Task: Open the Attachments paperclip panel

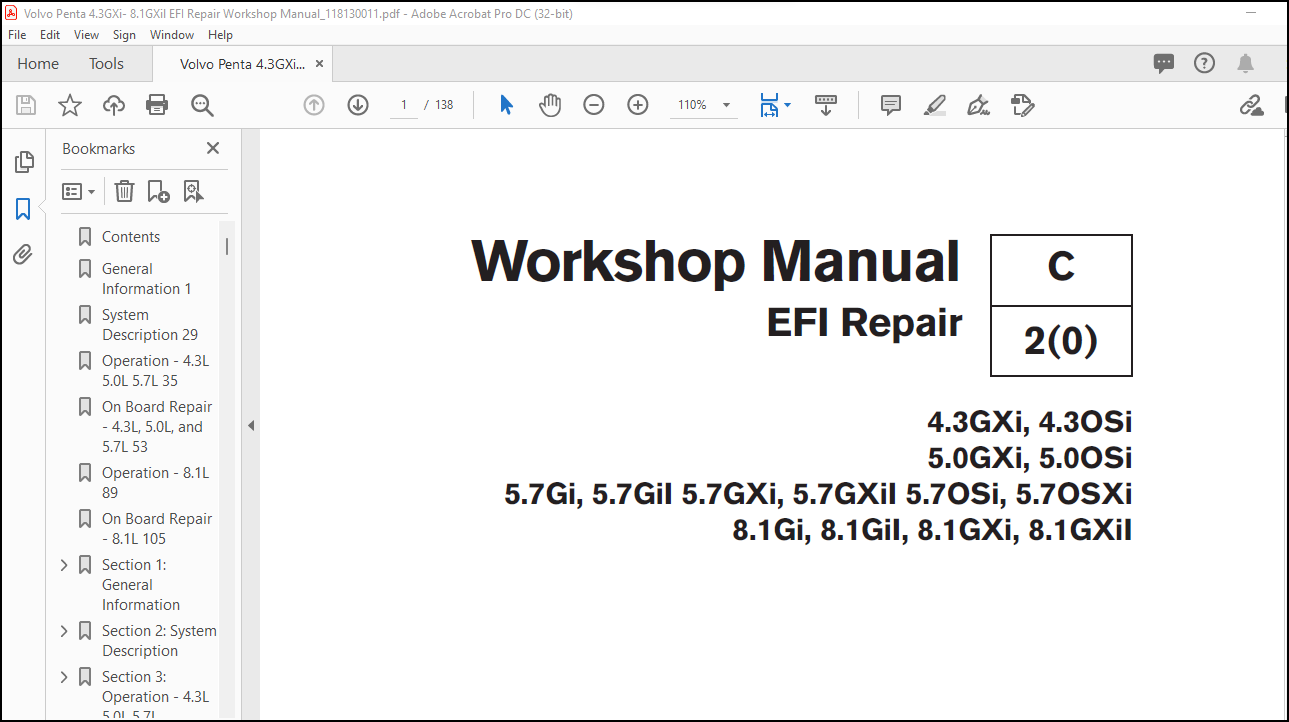Action: (x=23, y=255)
